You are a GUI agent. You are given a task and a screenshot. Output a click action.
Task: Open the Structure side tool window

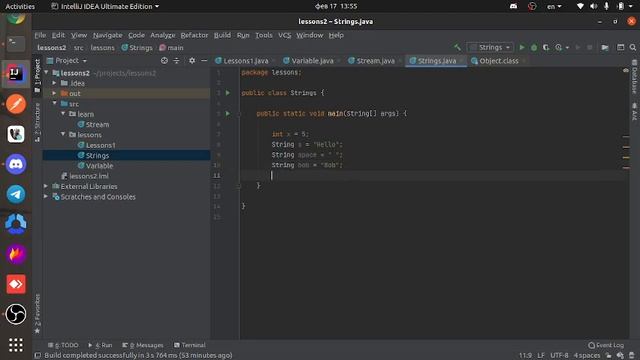pos(37,122)
